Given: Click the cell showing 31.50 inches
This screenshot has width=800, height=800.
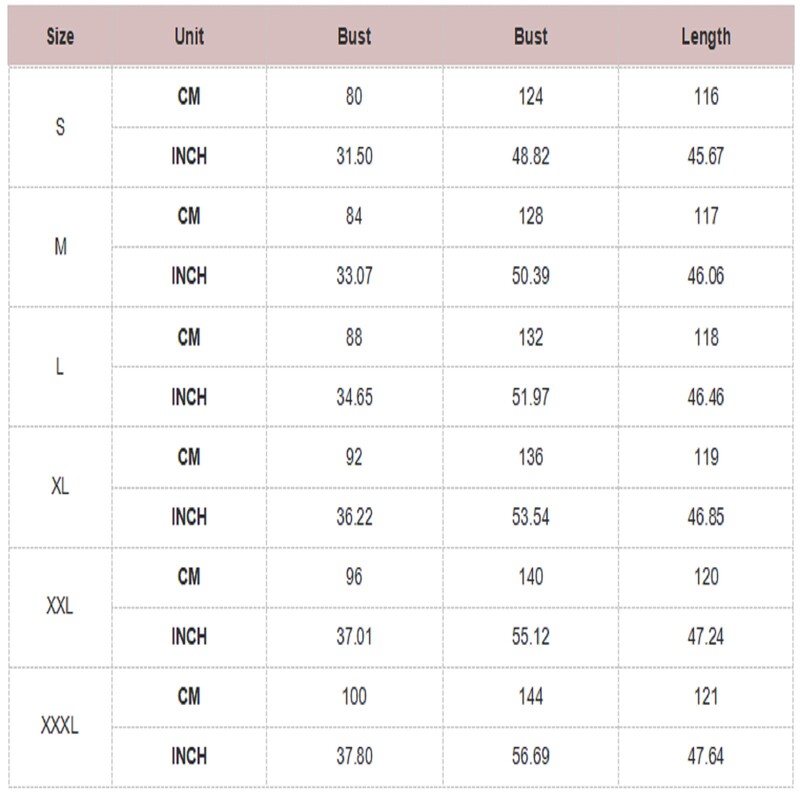Looking at the screenshot, I should click(x=354, y=157).
